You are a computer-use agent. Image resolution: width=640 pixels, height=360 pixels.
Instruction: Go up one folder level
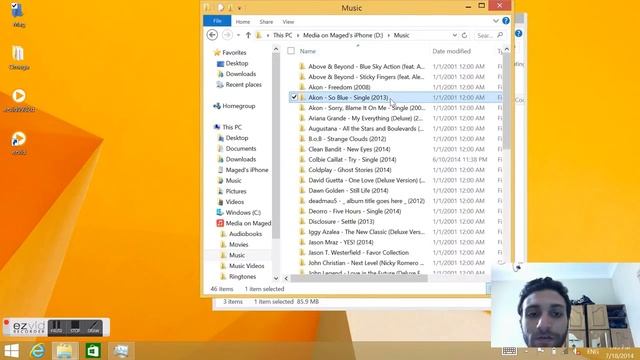[248, 36]
